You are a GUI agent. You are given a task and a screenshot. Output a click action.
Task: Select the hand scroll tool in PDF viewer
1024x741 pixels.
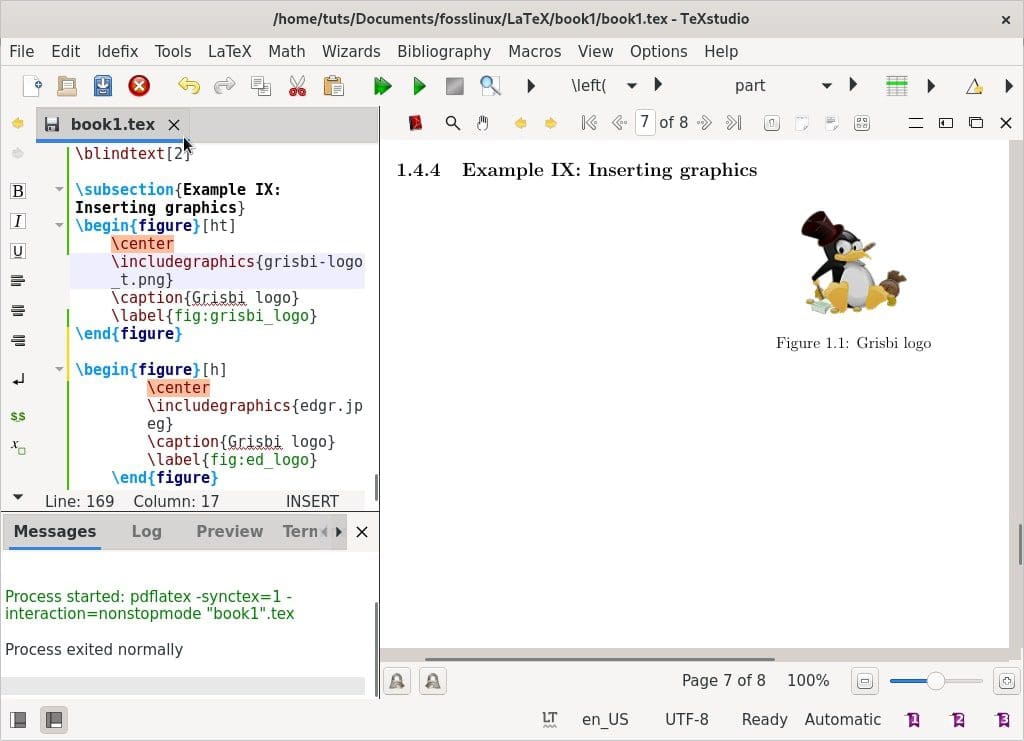[x=482, y=123]
